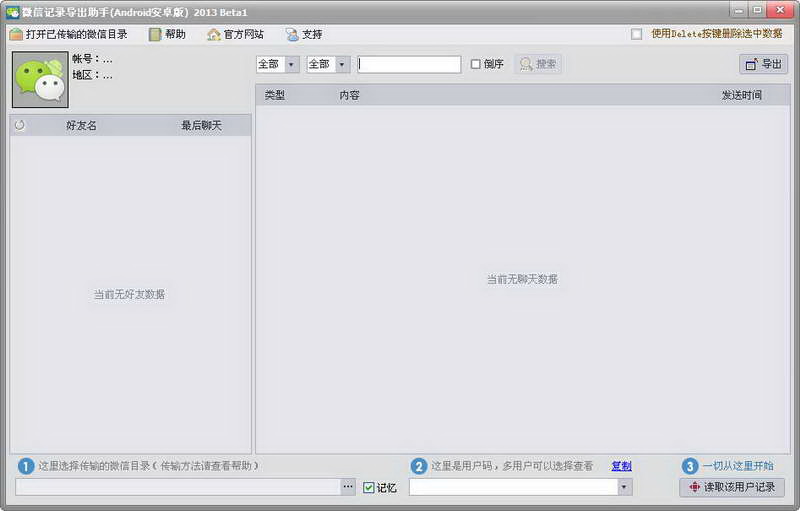The image size is (800, 511).
Task: Click the app icon in title bar
Action: click(12, 12)
